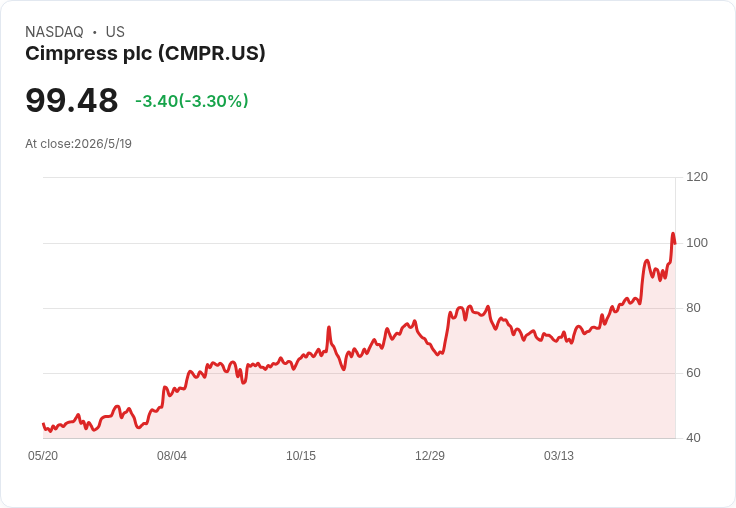Viewport: 736px width, 508px height.
Task: Click the 05/20 date axis label
Action: (43, 455)
